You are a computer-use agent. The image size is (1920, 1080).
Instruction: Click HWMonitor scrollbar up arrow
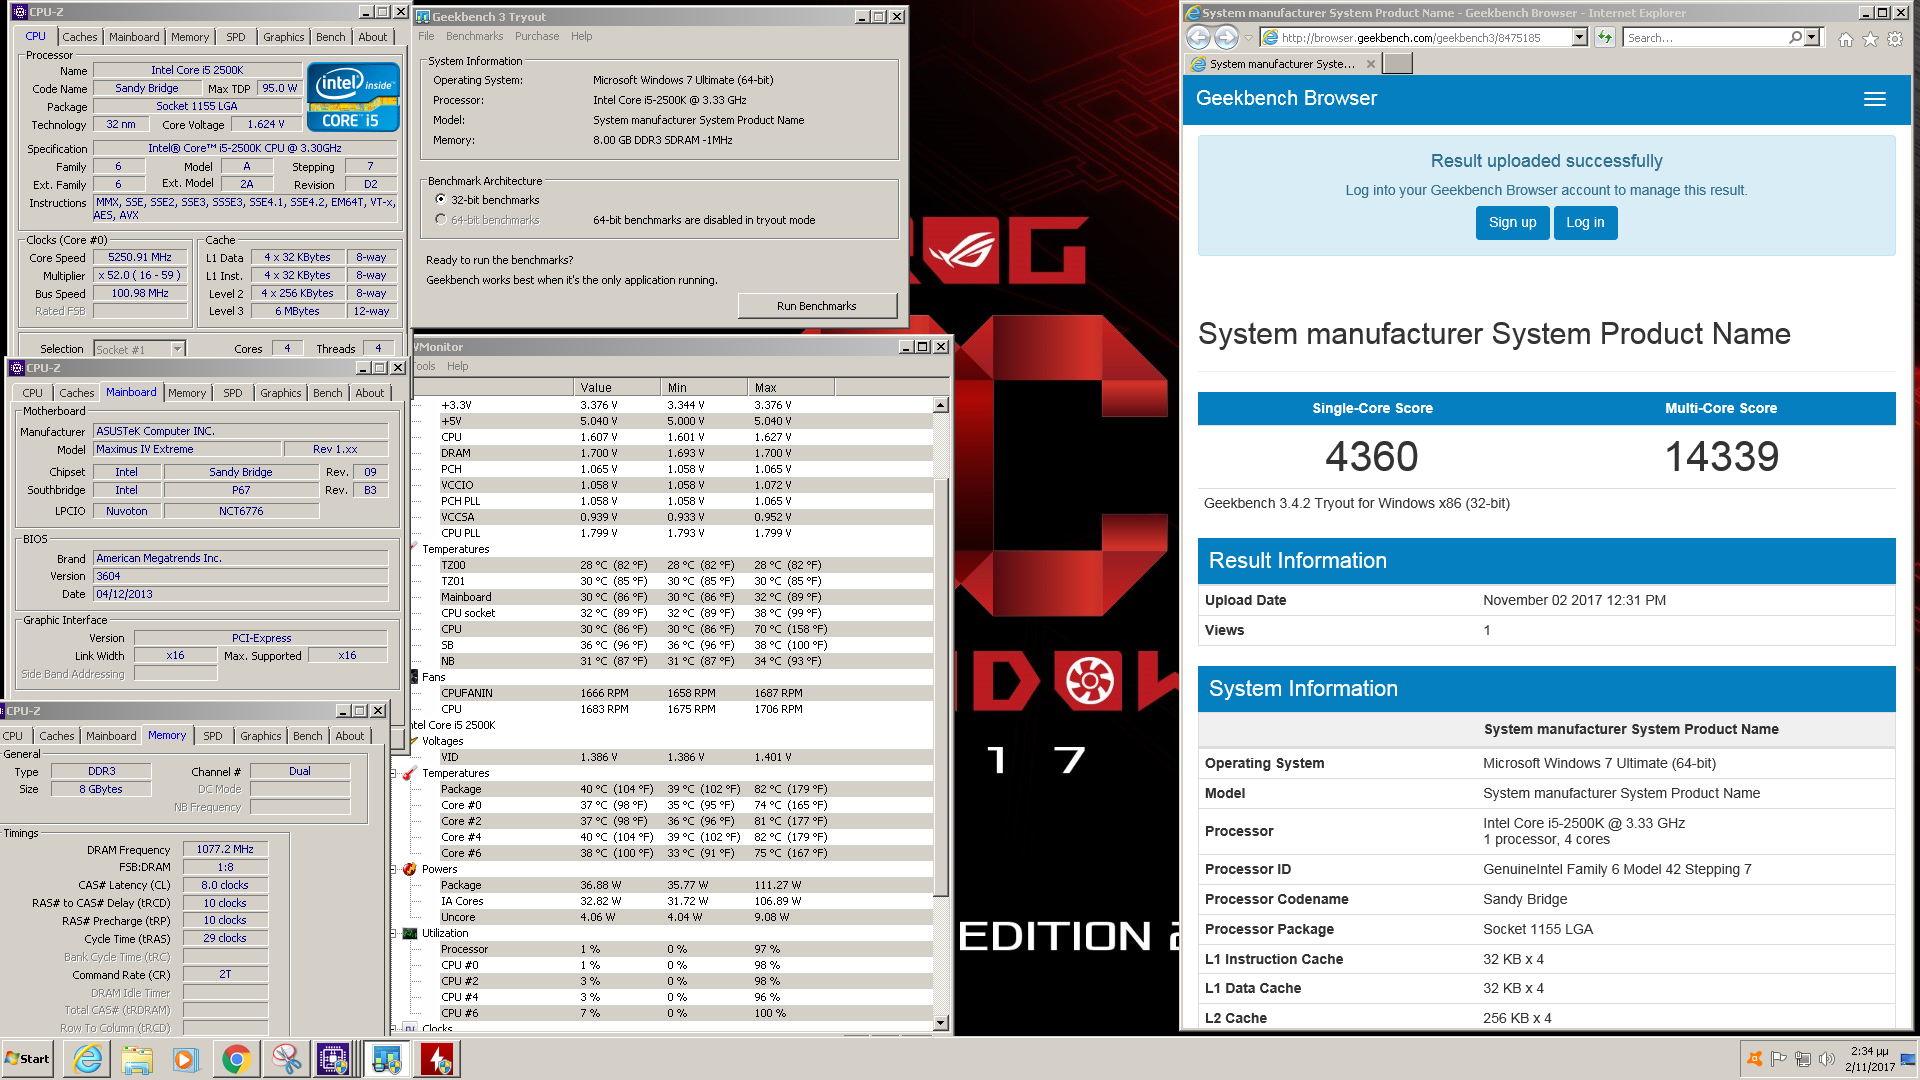(941, 405)
